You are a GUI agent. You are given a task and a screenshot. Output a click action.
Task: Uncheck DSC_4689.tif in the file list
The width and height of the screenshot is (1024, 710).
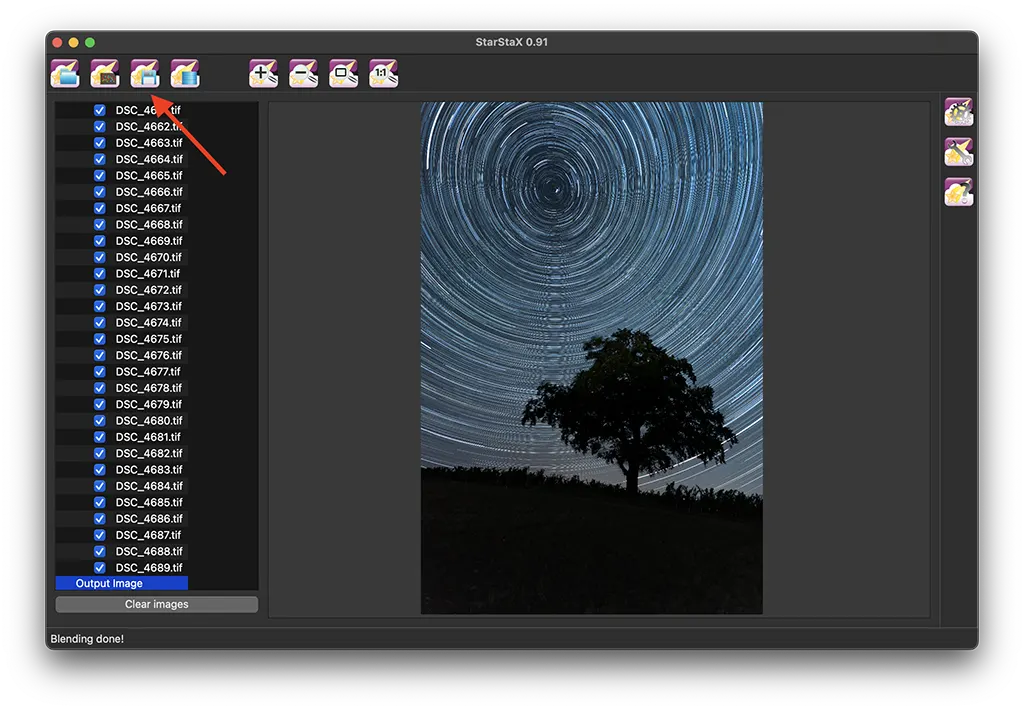point(100,568)
